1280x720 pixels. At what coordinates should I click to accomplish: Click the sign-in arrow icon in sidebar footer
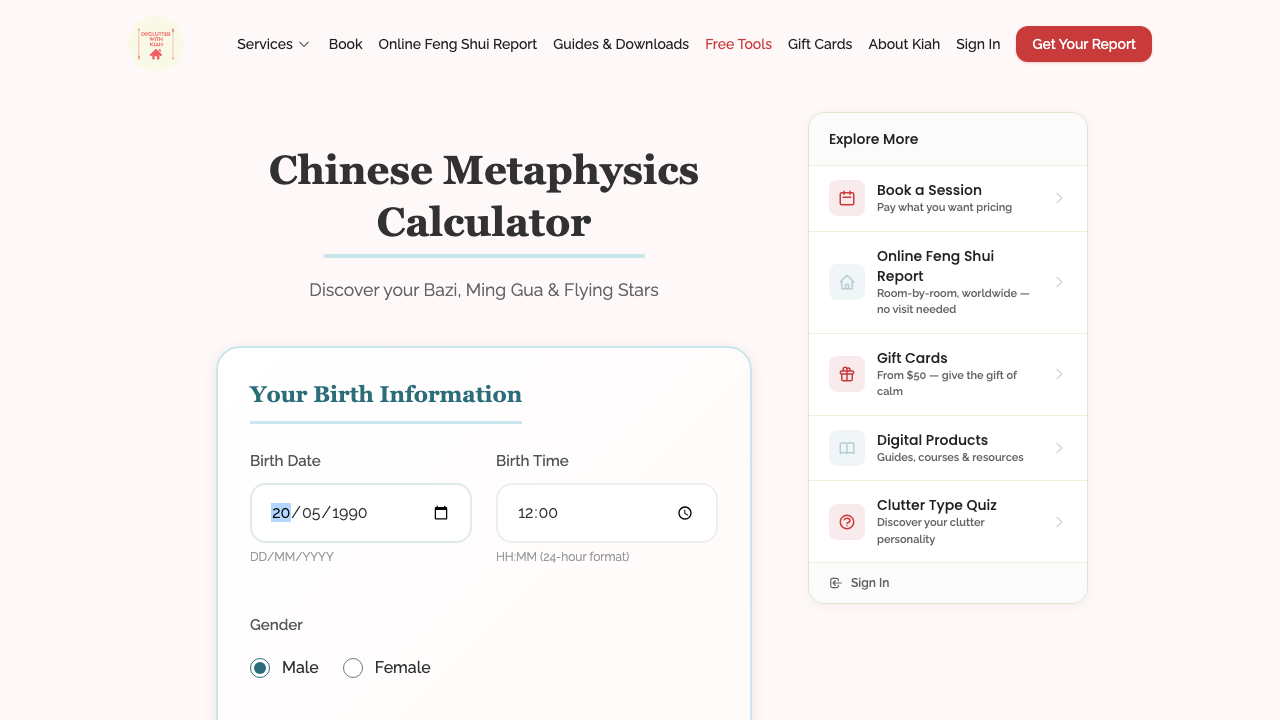coord(836,583)
